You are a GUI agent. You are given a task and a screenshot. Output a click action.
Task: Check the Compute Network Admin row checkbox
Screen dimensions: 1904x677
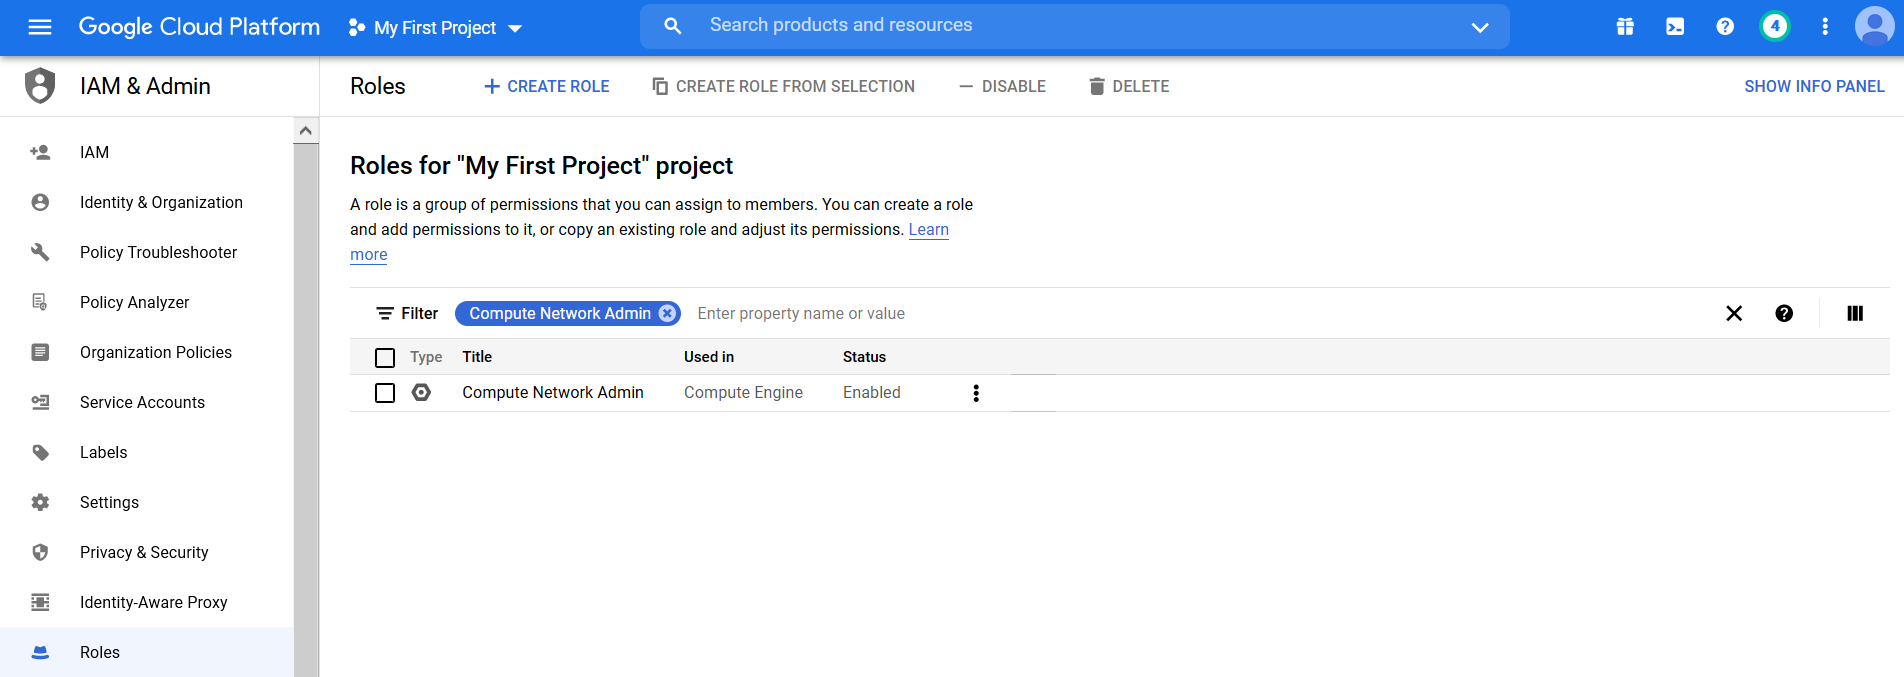[x=385, y=393]
